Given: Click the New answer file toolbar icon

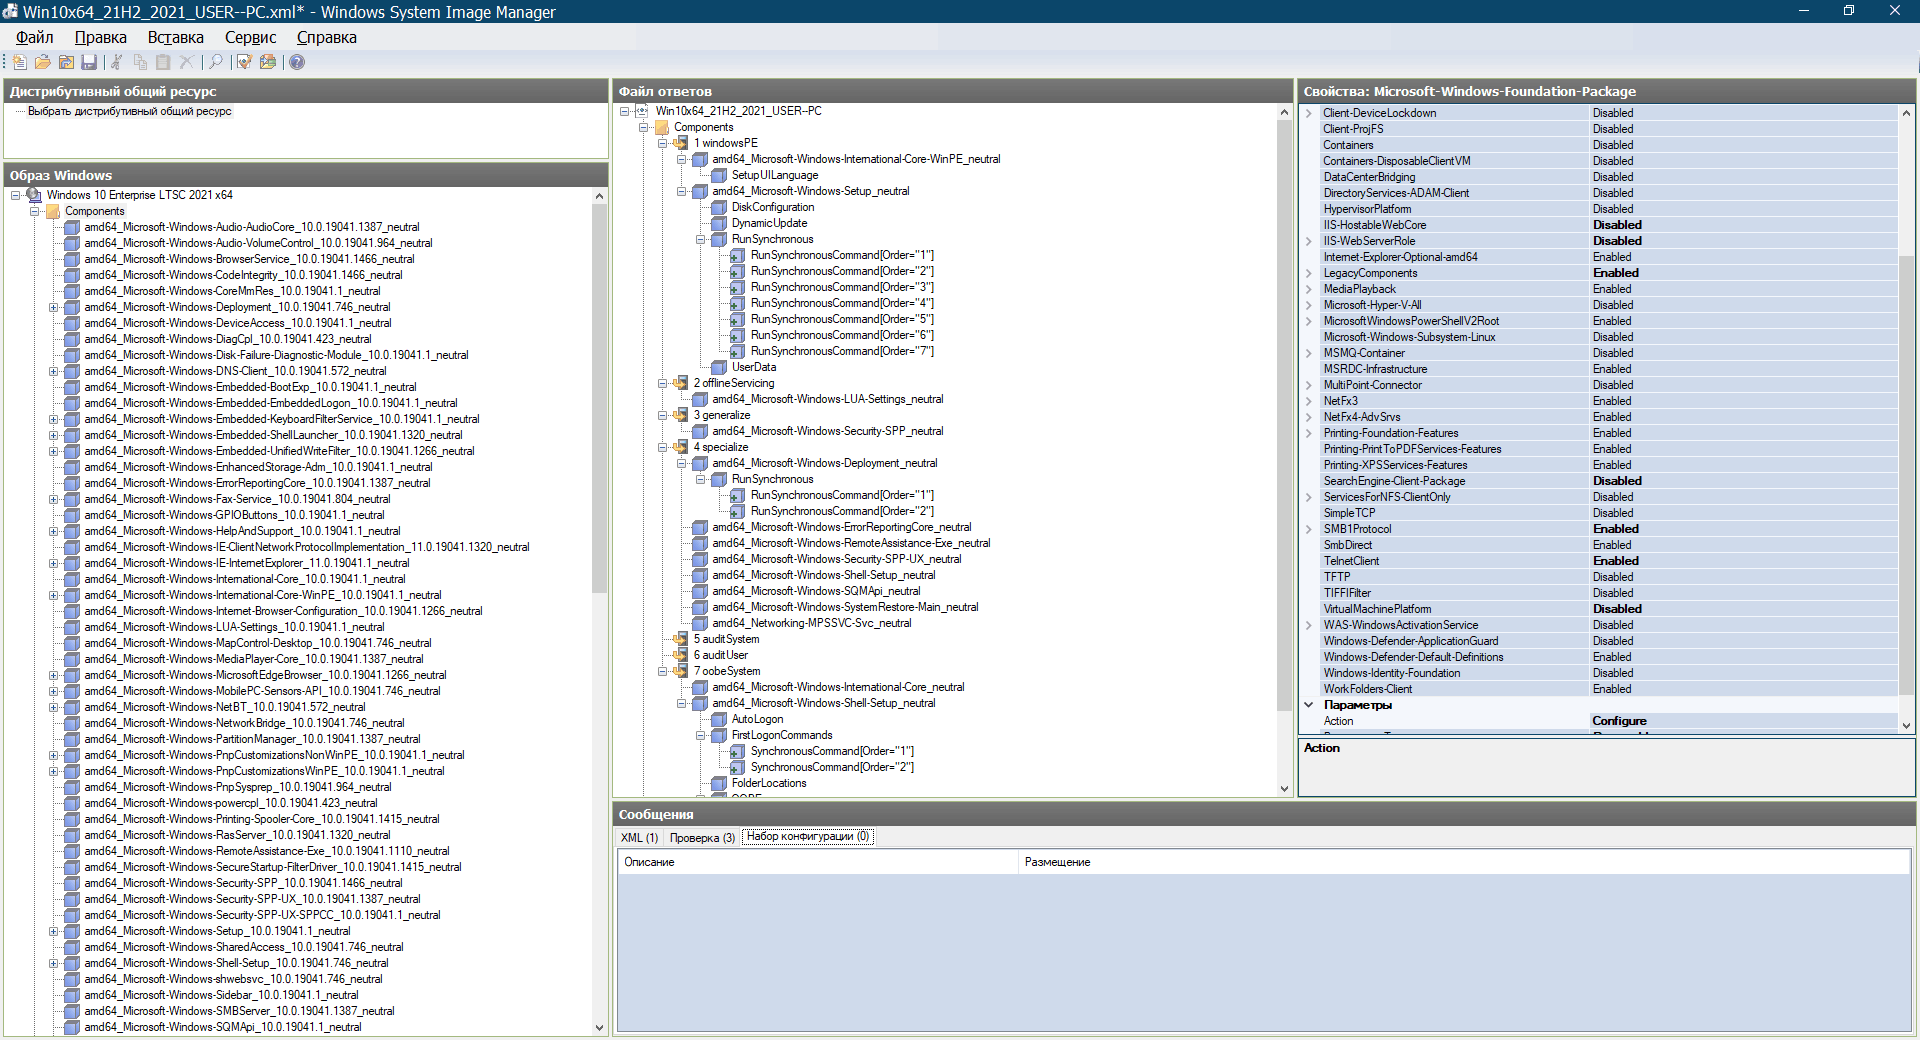Looking at the screenshot, I should tap(19, 62).
